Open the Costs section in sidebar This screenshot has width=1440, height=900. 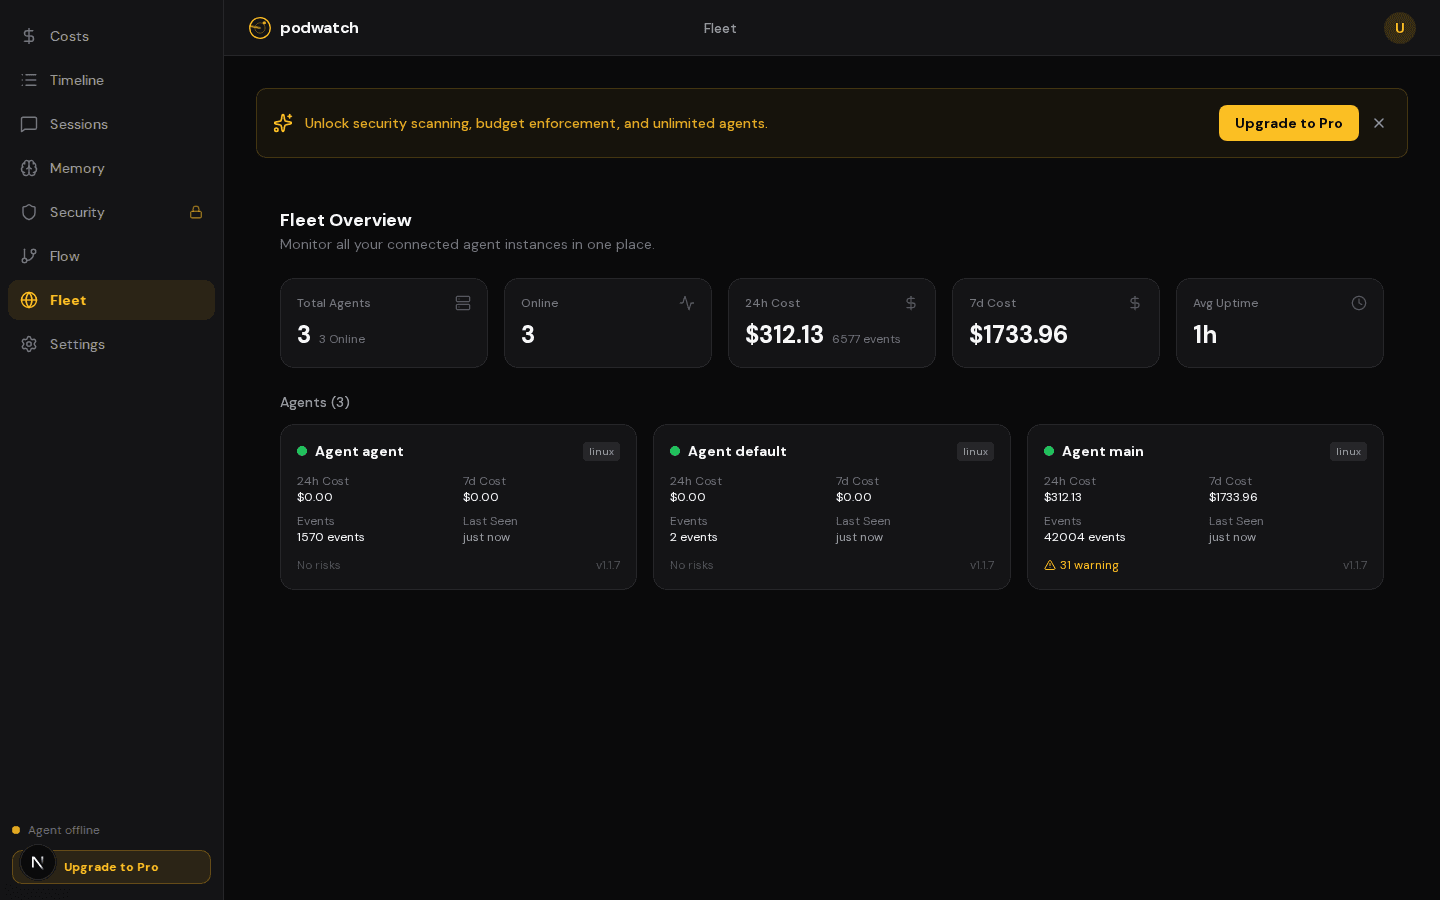tap(68, 36)
